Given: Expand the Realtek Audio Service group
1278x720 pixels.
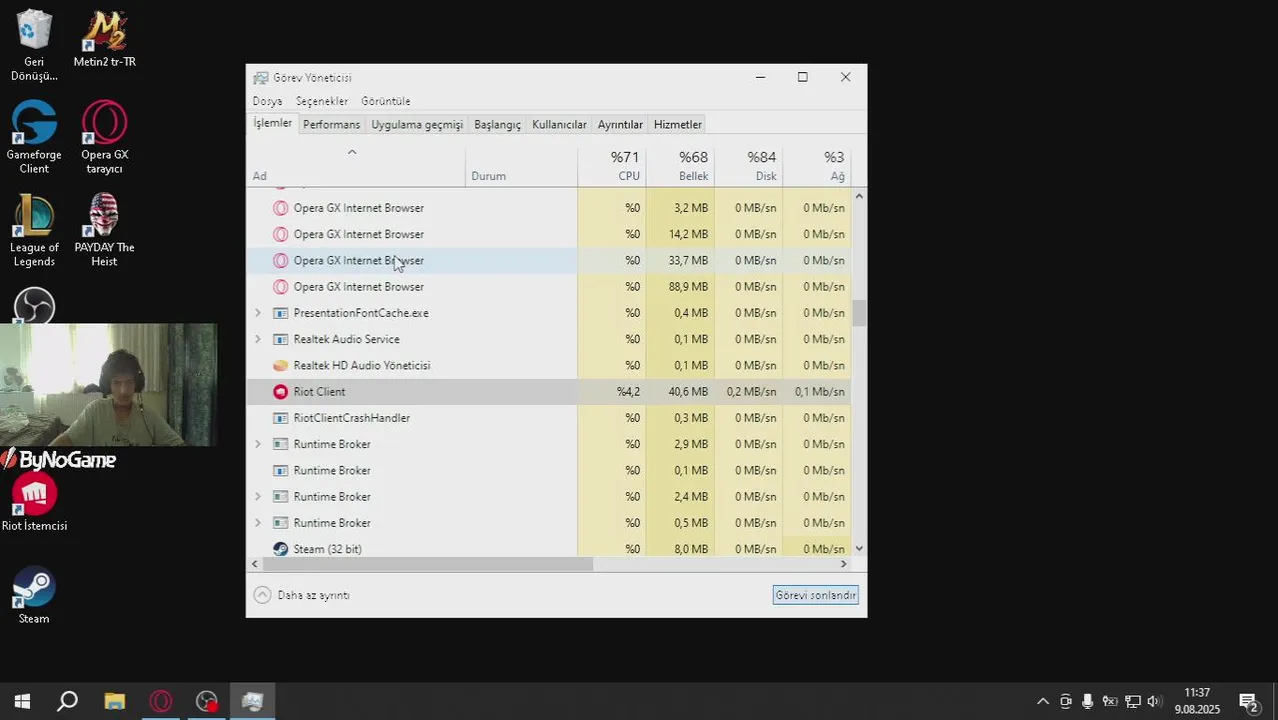Looking at the screenshot, I should pyautogui.click(x=258, y=339).
